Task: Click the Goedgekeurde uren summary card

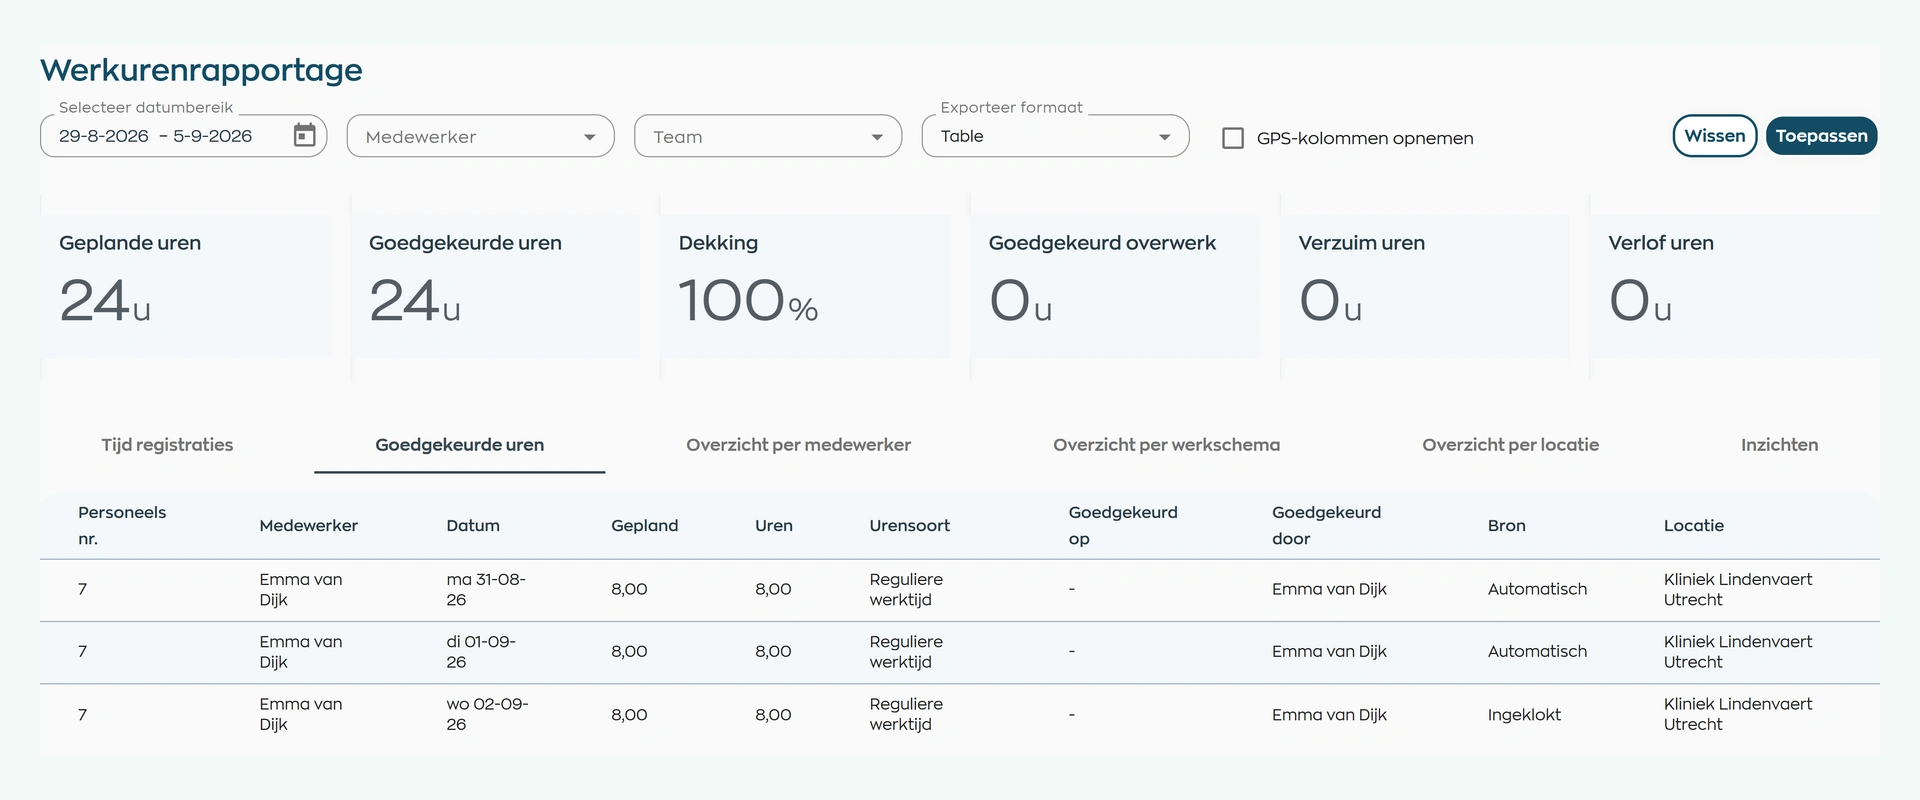Action: [496, 286]
